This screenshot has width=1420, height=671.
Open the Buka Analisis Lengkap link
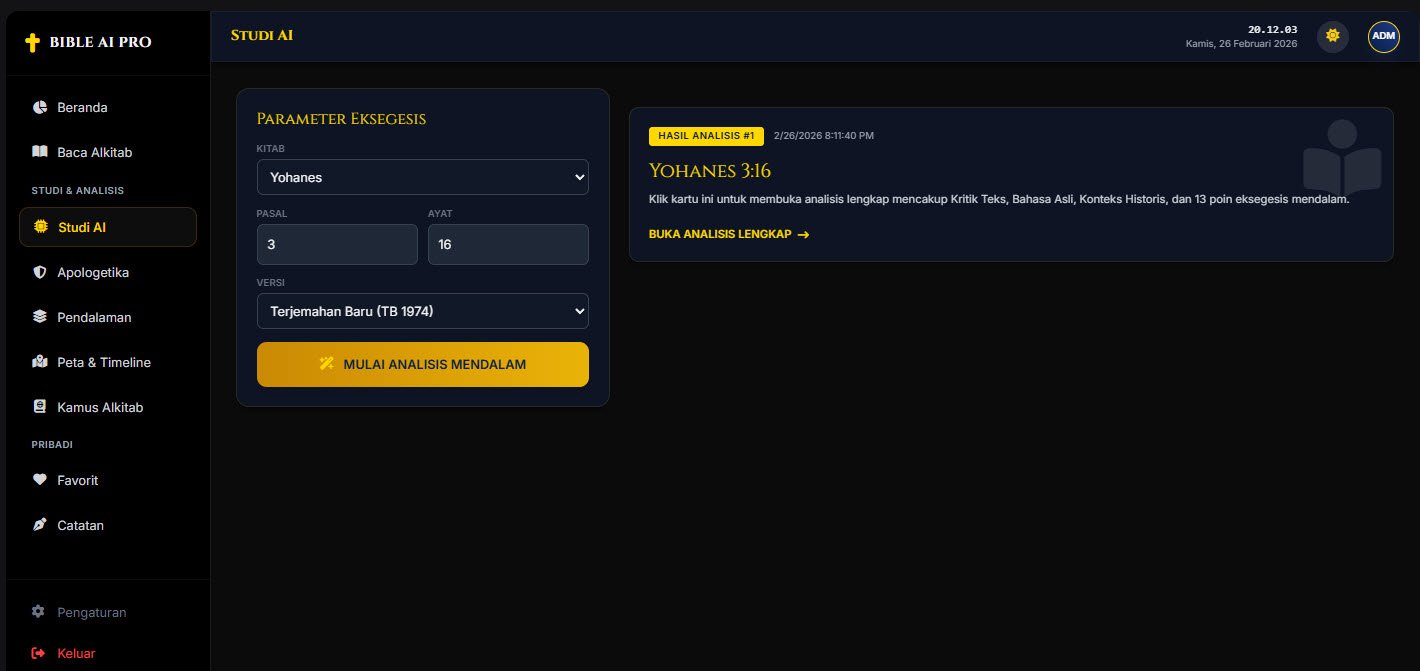[x=729, y=234]
